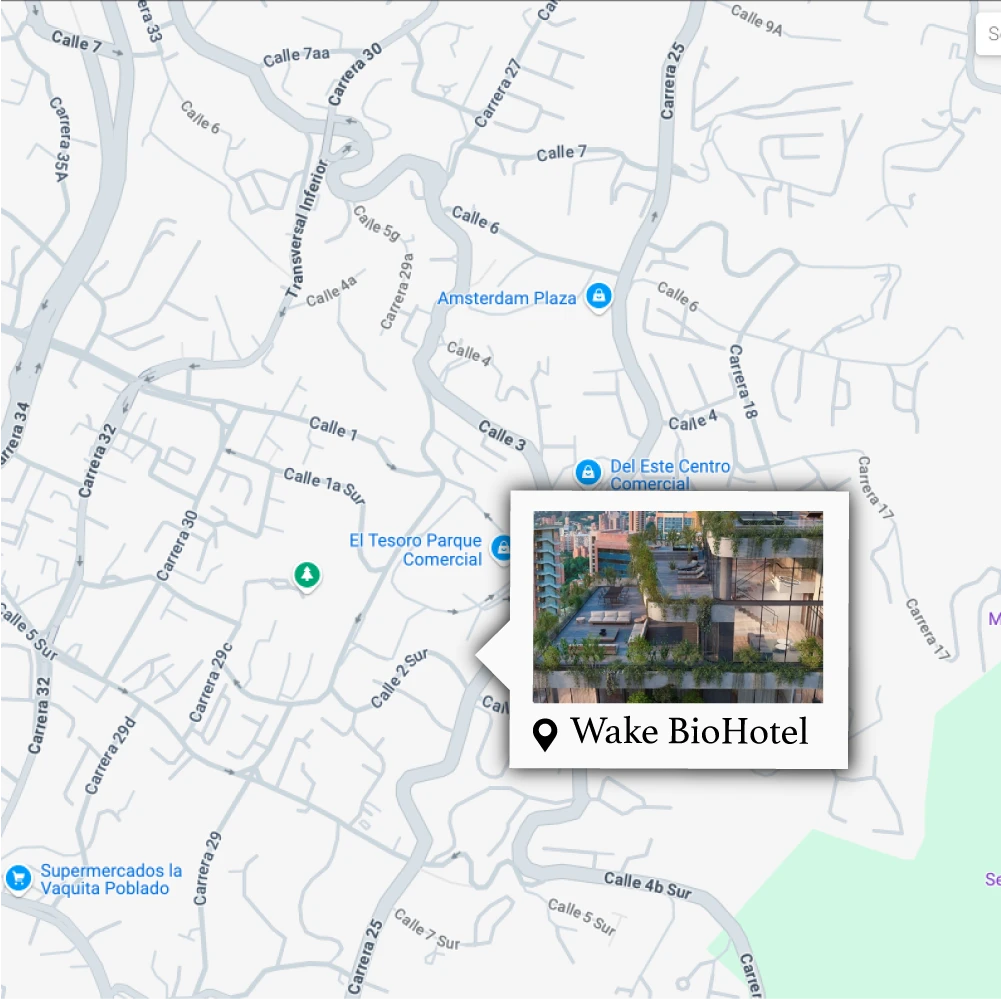
Task: Open the Supermercados la Vaquita Poblado label
Action: point(111,879)
